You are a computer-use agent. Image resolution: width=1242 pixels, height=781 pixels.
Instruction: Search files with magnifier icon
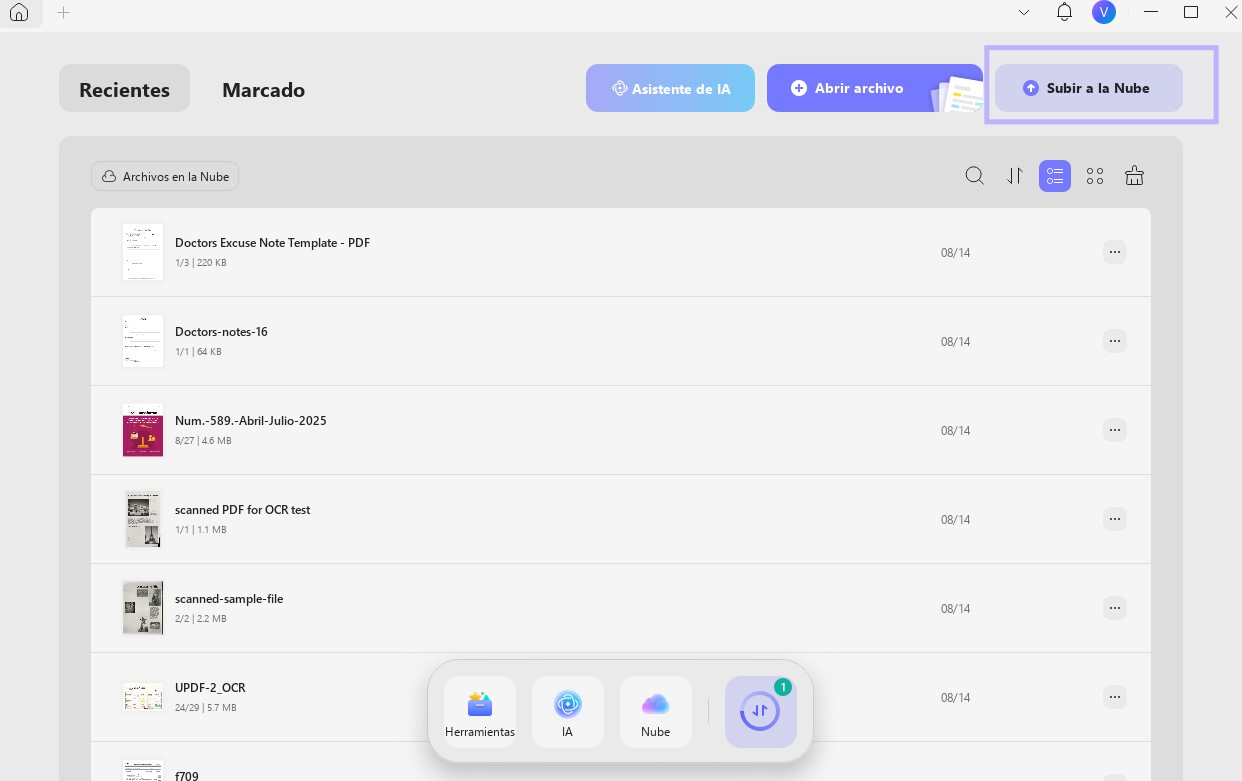click(975, 176)
